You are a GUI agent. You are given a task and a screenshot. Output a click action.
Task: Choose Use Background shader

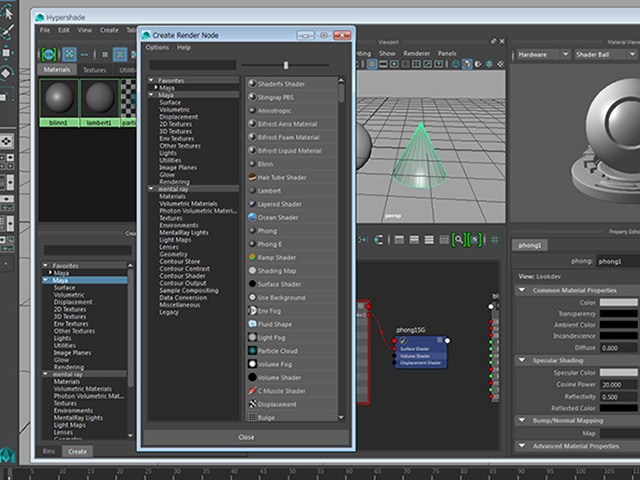291,298
